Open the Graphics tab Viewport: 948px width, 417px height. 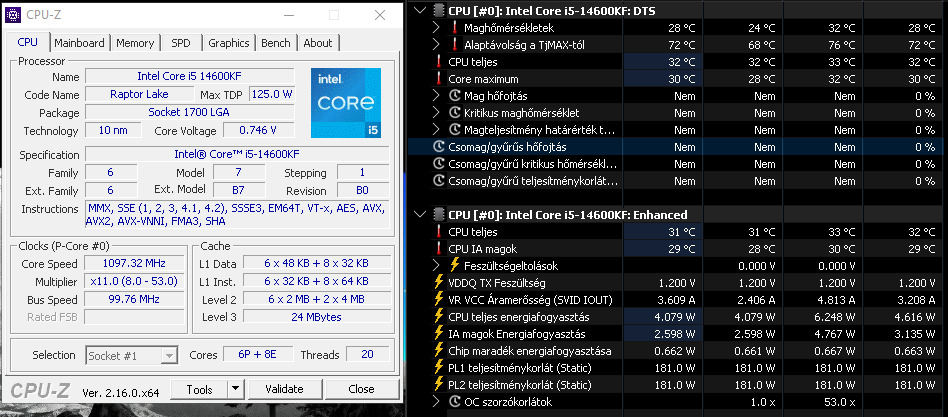click(x=229, y=43)
